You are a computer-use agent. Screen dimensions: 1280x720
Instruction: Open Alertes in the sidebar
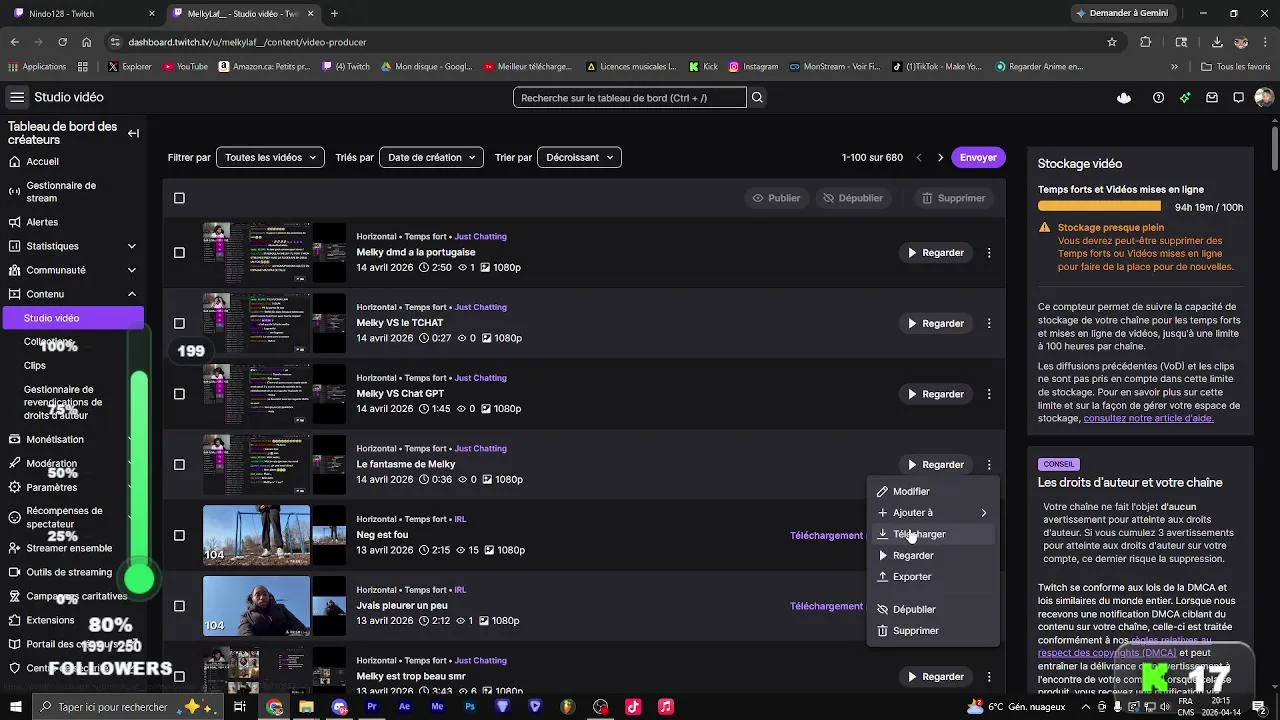click(42, 222)
